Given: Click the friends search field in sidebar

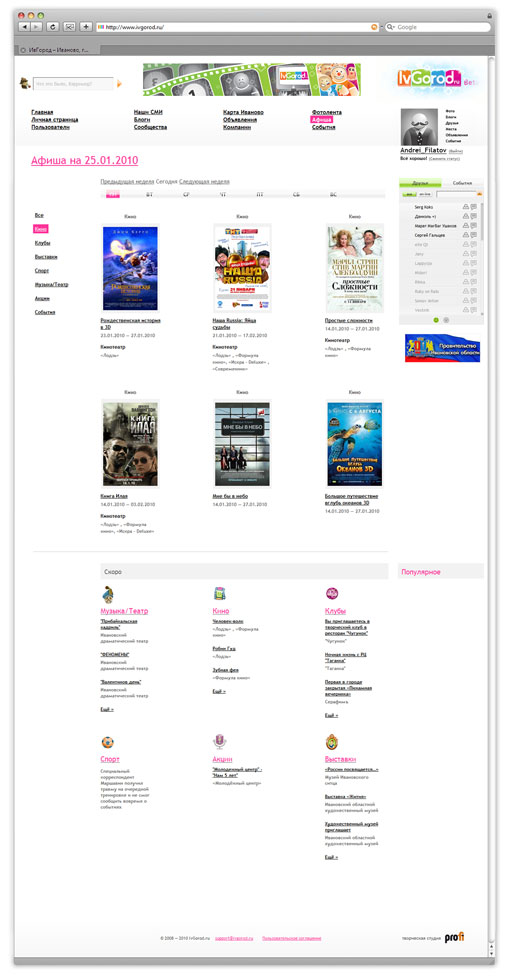Looking at the screenshot, I should pos(457,195).
